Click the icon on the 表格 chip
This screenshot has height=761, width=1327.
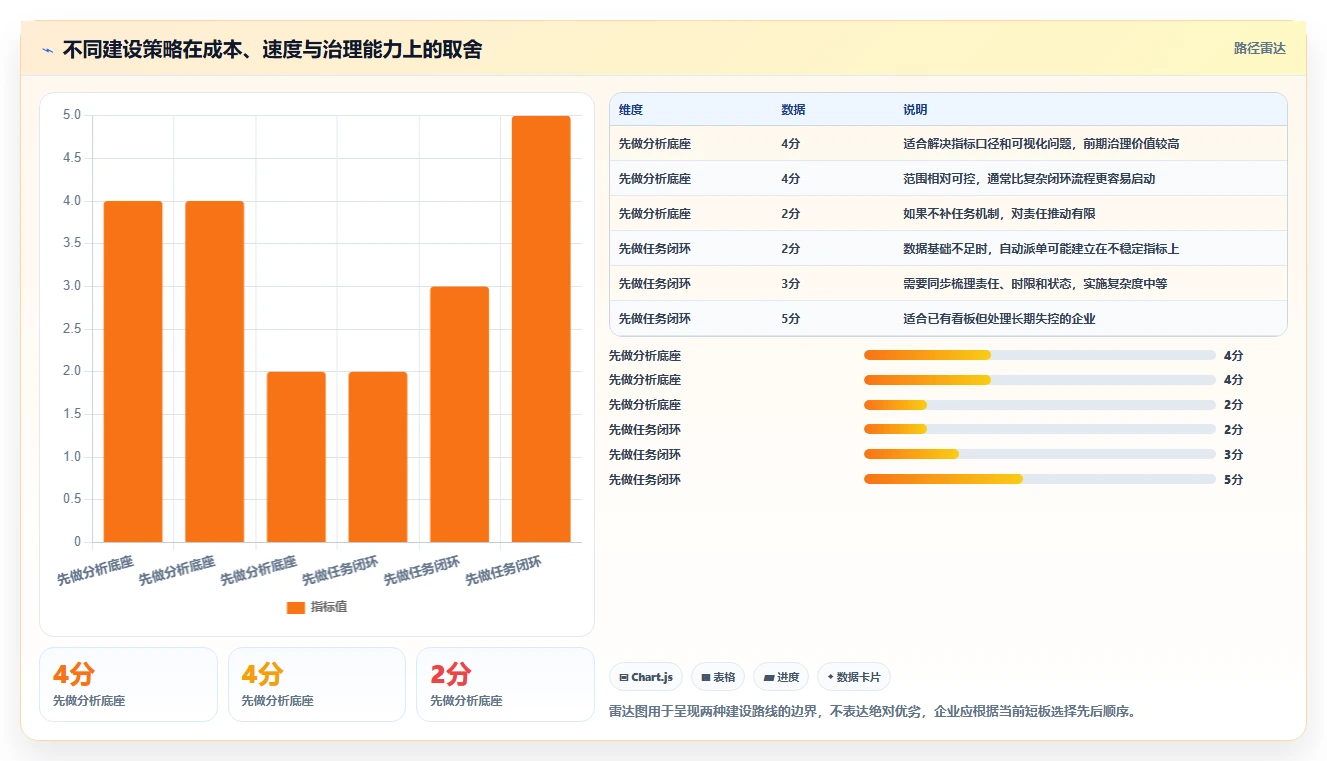pos(706,677)
